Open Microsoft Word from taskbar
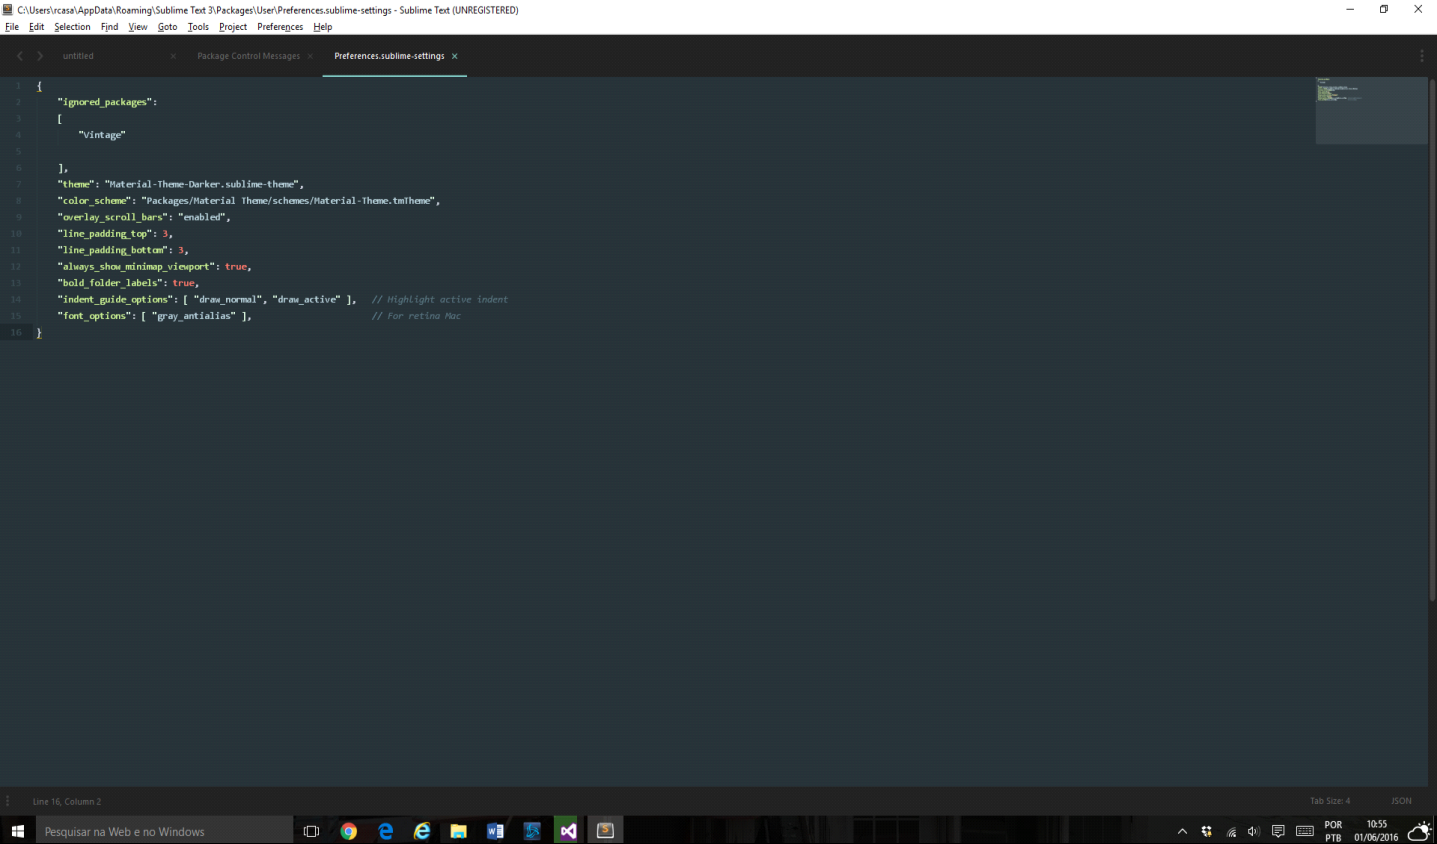The height and width of the screenshot is (844, 1437). point(495,831)
